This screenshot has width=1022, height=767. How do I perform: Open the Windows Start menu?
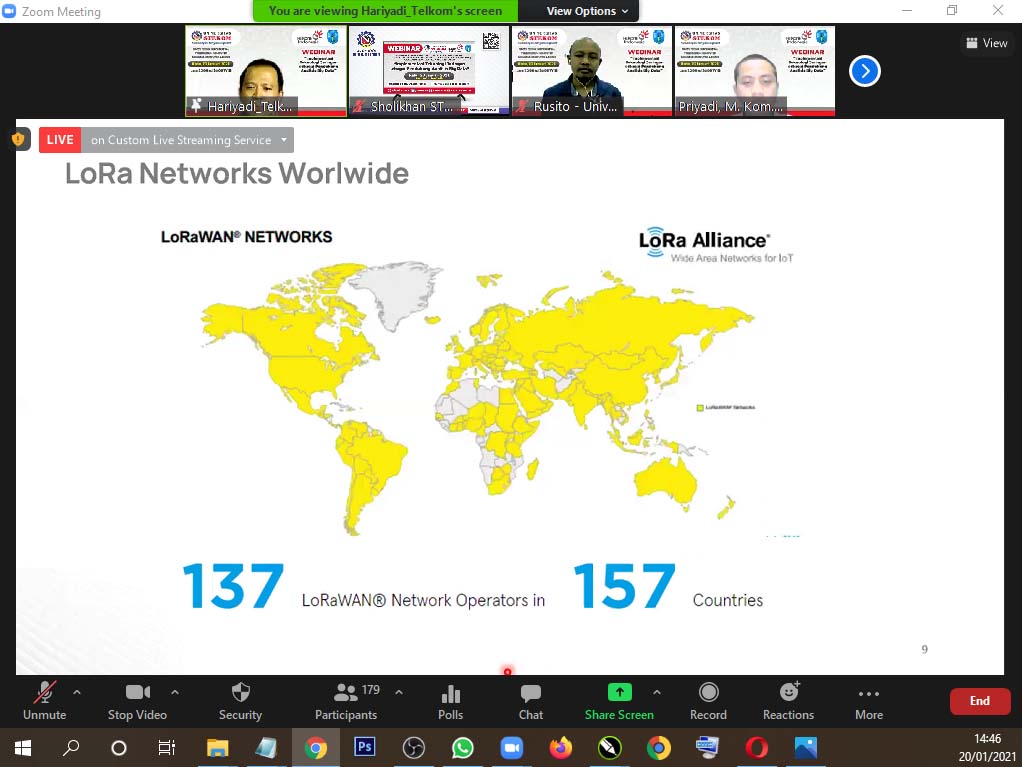tap(23, 747)
